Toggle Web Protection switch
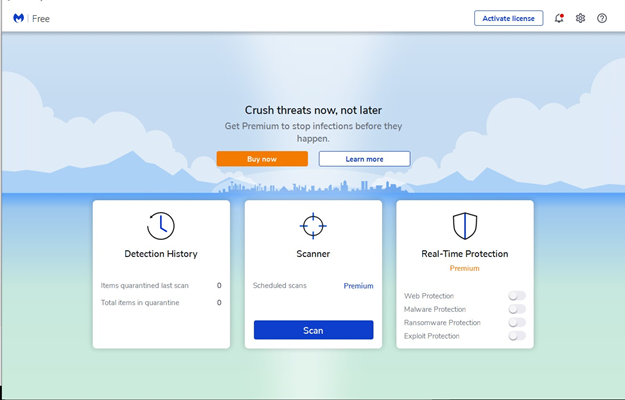 click(517, 296)
